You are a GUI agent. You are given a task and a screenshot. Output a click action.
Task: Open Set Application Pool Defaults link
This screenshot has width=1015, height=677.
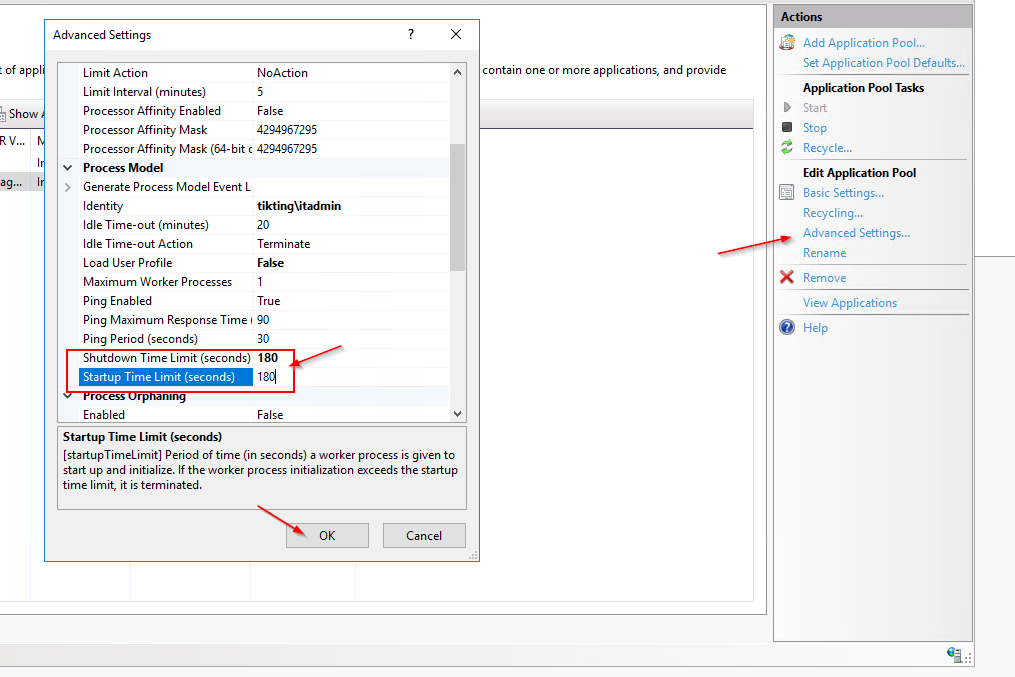[869, 63]
